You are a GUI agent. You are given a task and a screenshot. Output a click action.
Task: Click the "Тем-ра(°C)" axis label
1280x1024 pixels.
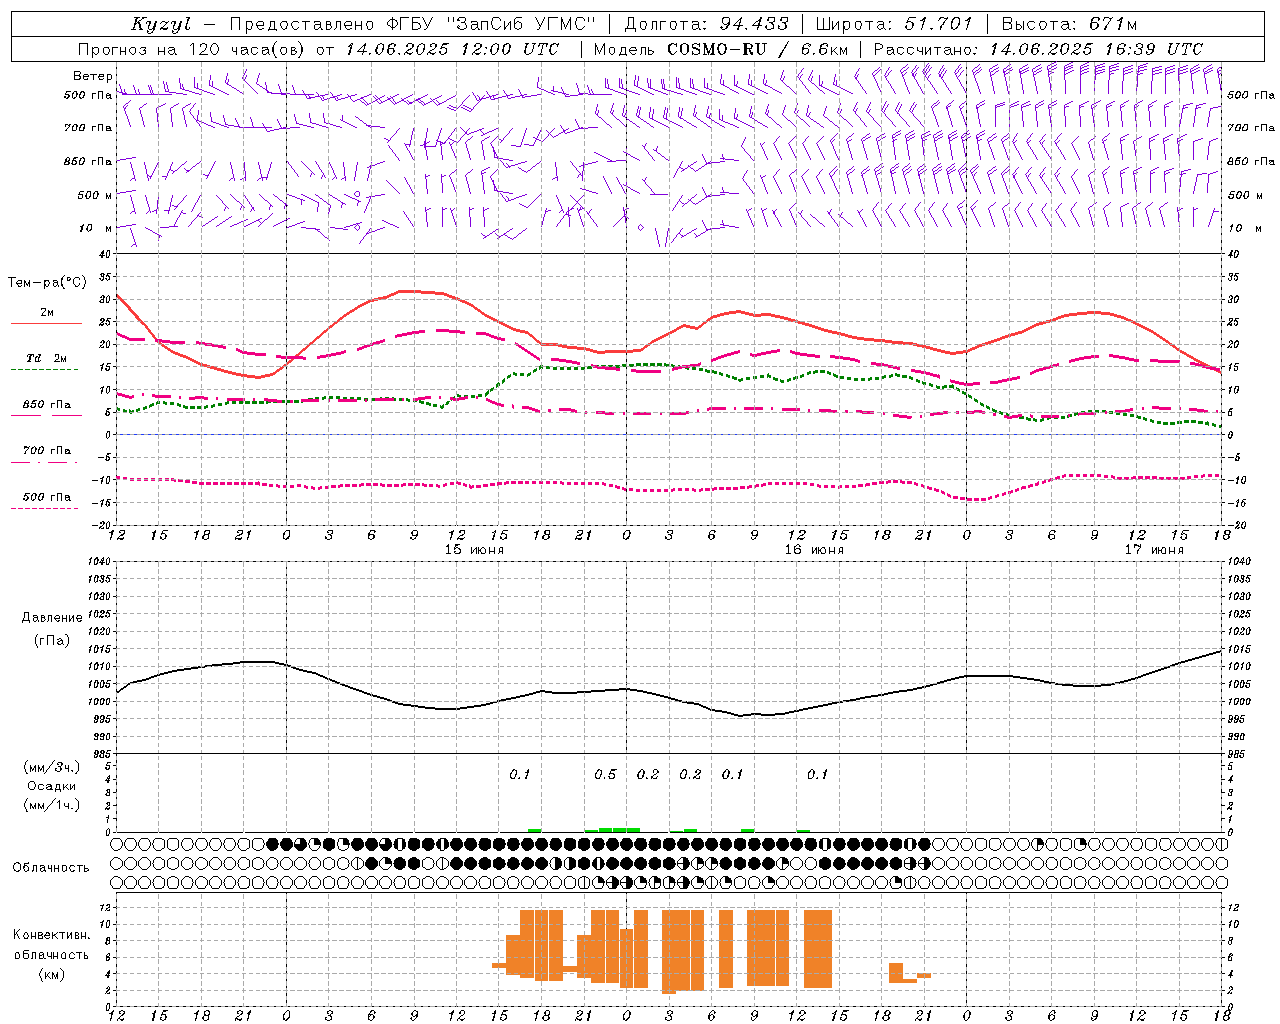coord(47,283)
